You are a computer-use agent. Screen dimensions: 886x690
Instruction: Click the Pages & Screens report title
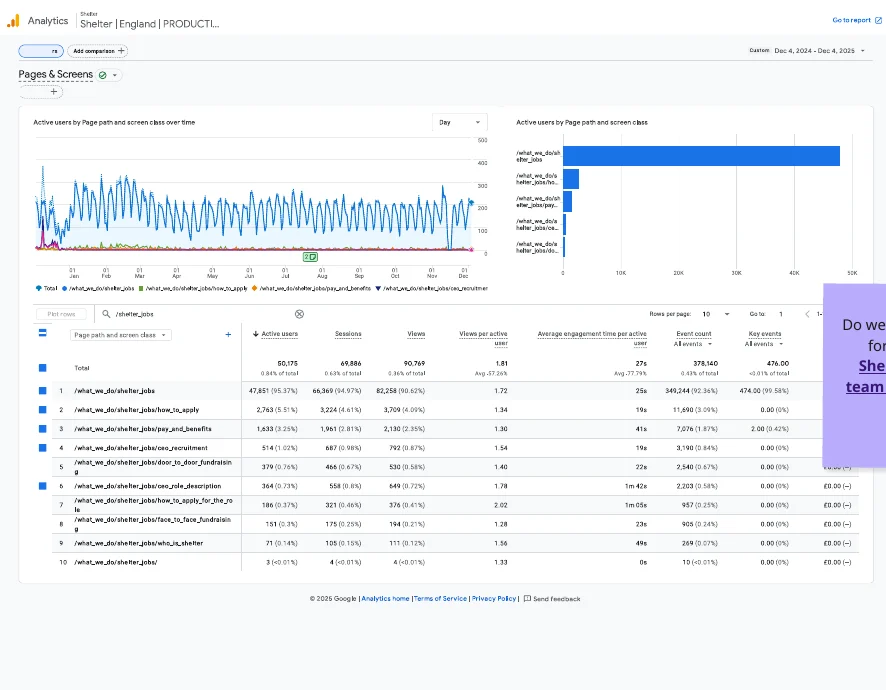pos(55,75)
